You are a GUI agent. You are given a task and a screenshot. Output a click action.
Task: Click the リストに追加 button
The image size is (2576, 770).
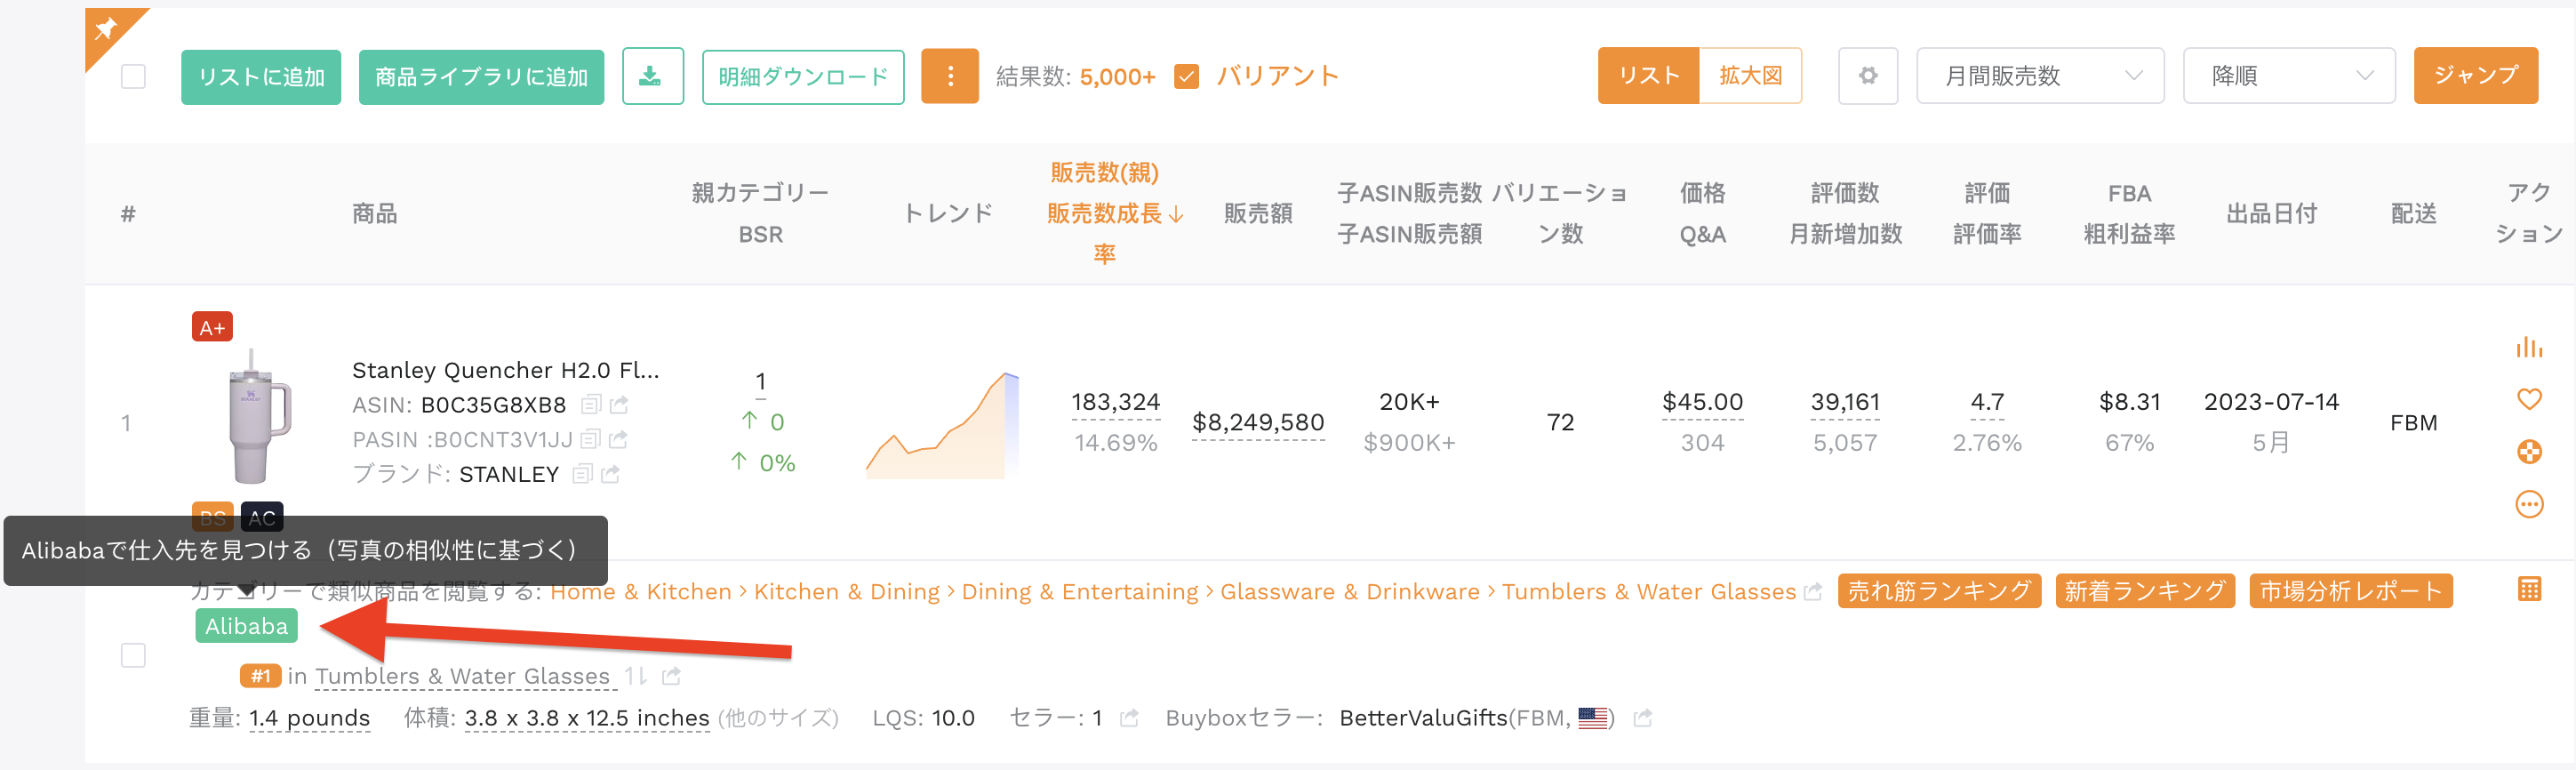point(261,77)
